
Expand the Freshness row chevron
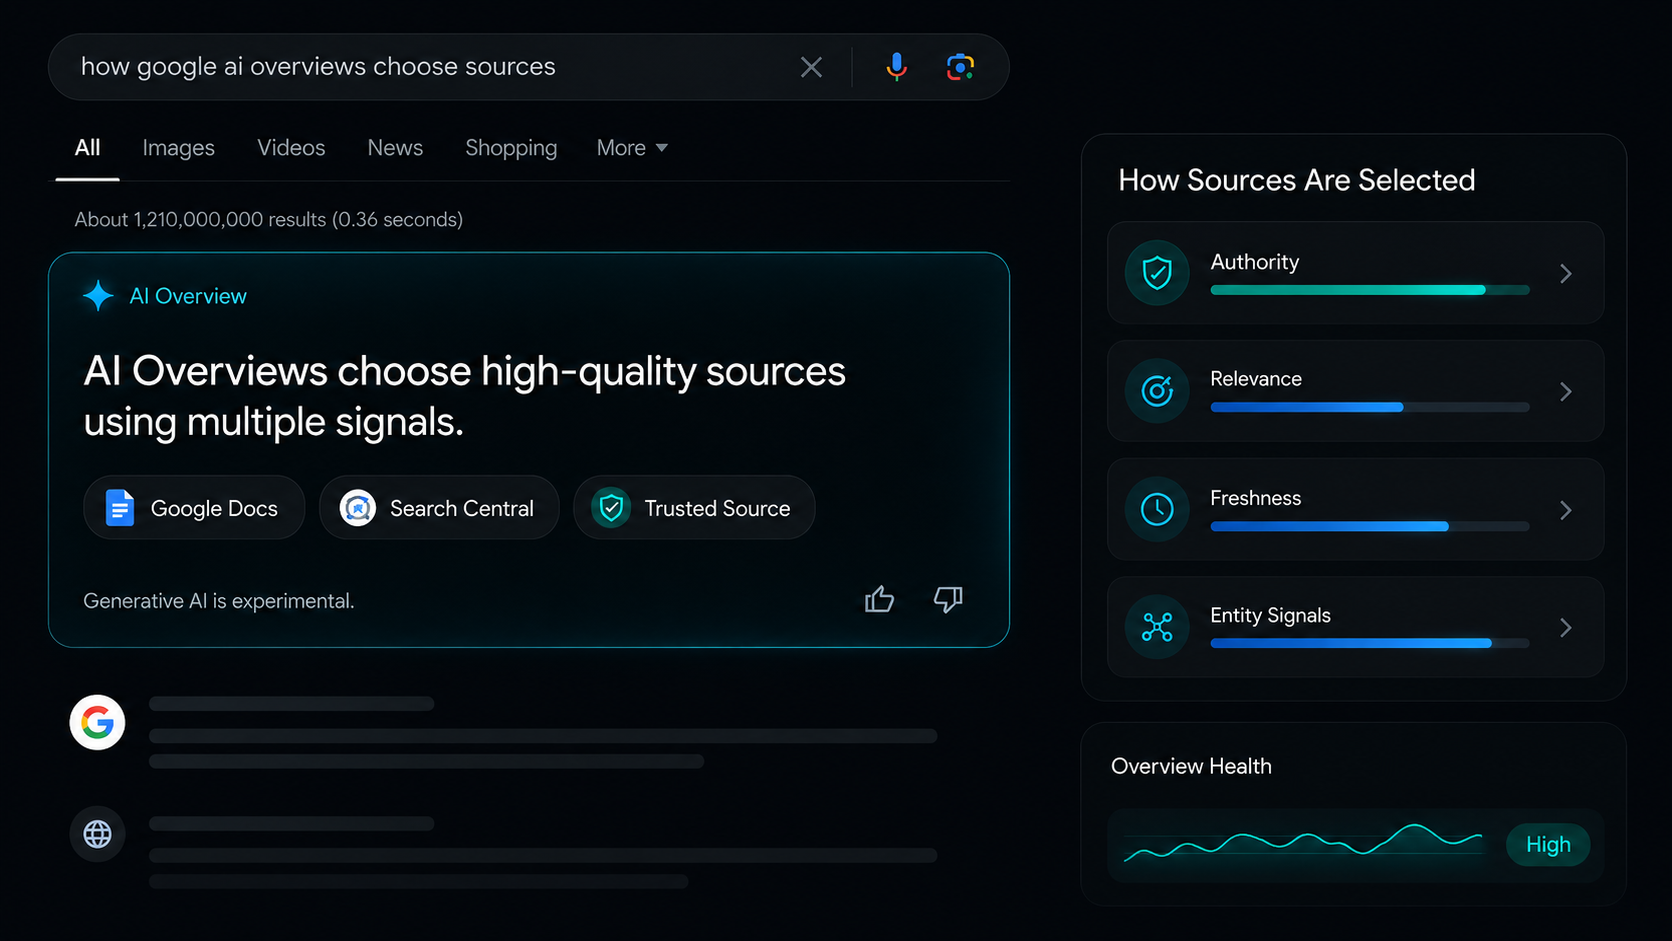1566,510
